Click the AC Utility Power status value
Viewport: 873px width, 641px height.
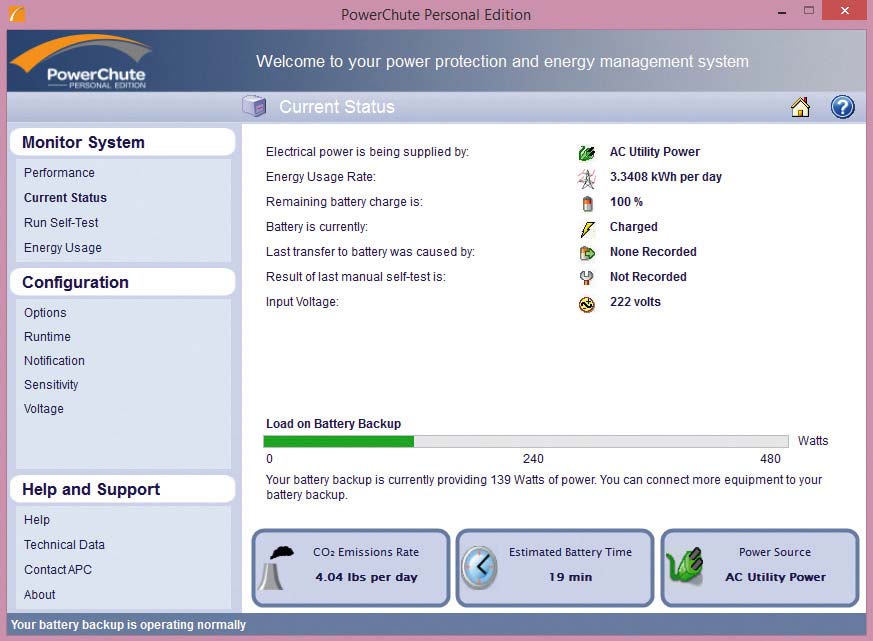pyautogui.click(x=655, y=151)
